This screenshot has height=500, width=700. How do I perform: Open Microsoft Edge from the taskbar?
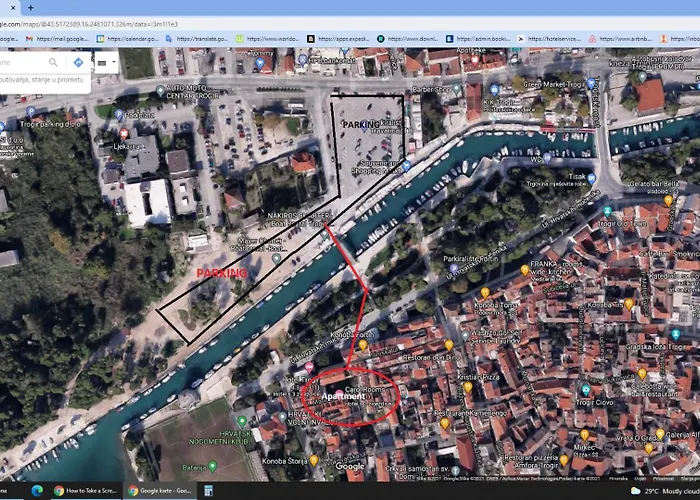[x=38, y=491]
